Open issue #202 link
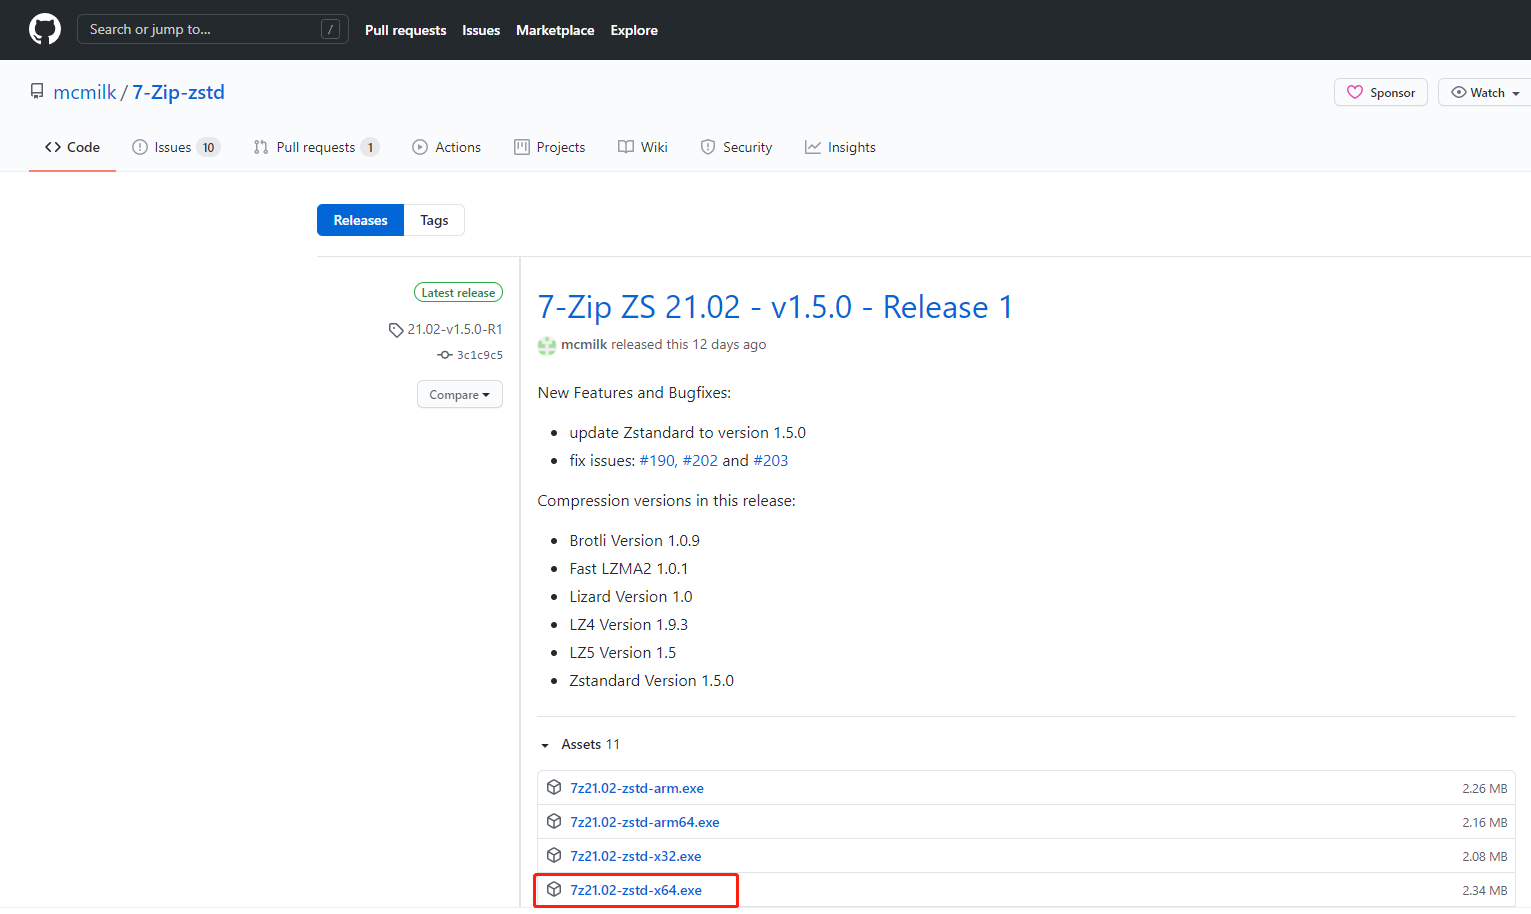This screenshot has height=914, width=1531. pyautogui.click(x=700, y=460)
